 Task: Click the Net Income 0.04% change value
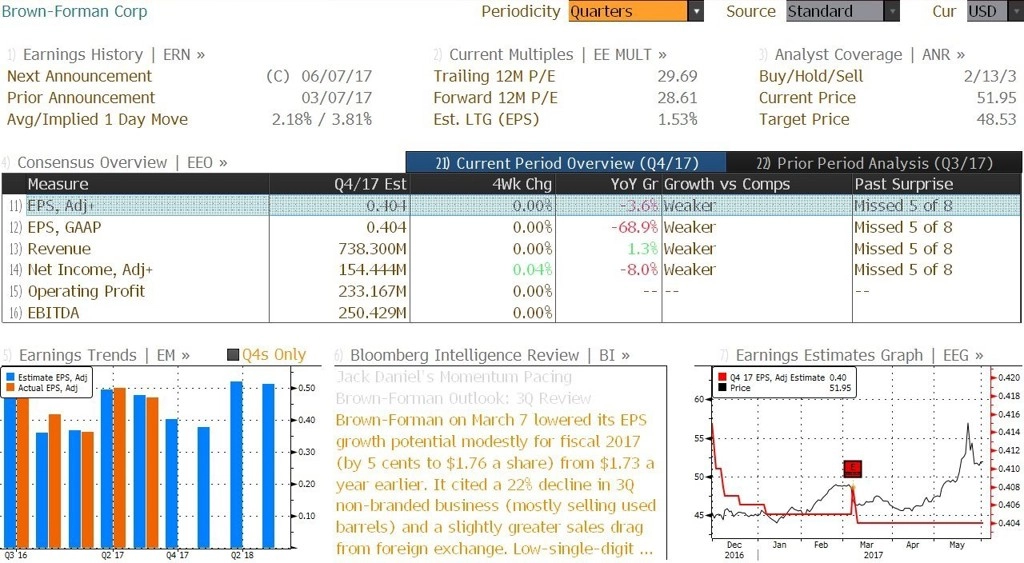pyautogui.click(x=532, y=270)
